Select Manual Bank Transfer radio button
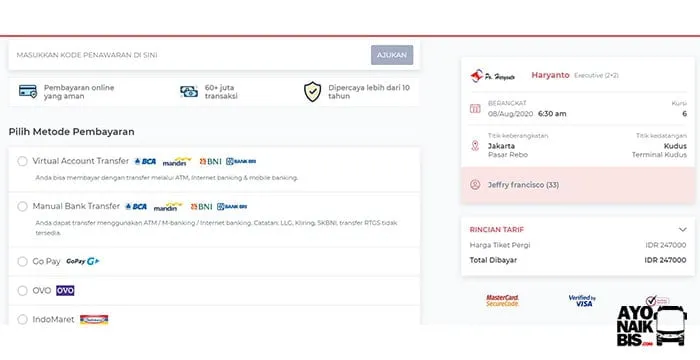700x360 pixels. [x=22, y=206]
